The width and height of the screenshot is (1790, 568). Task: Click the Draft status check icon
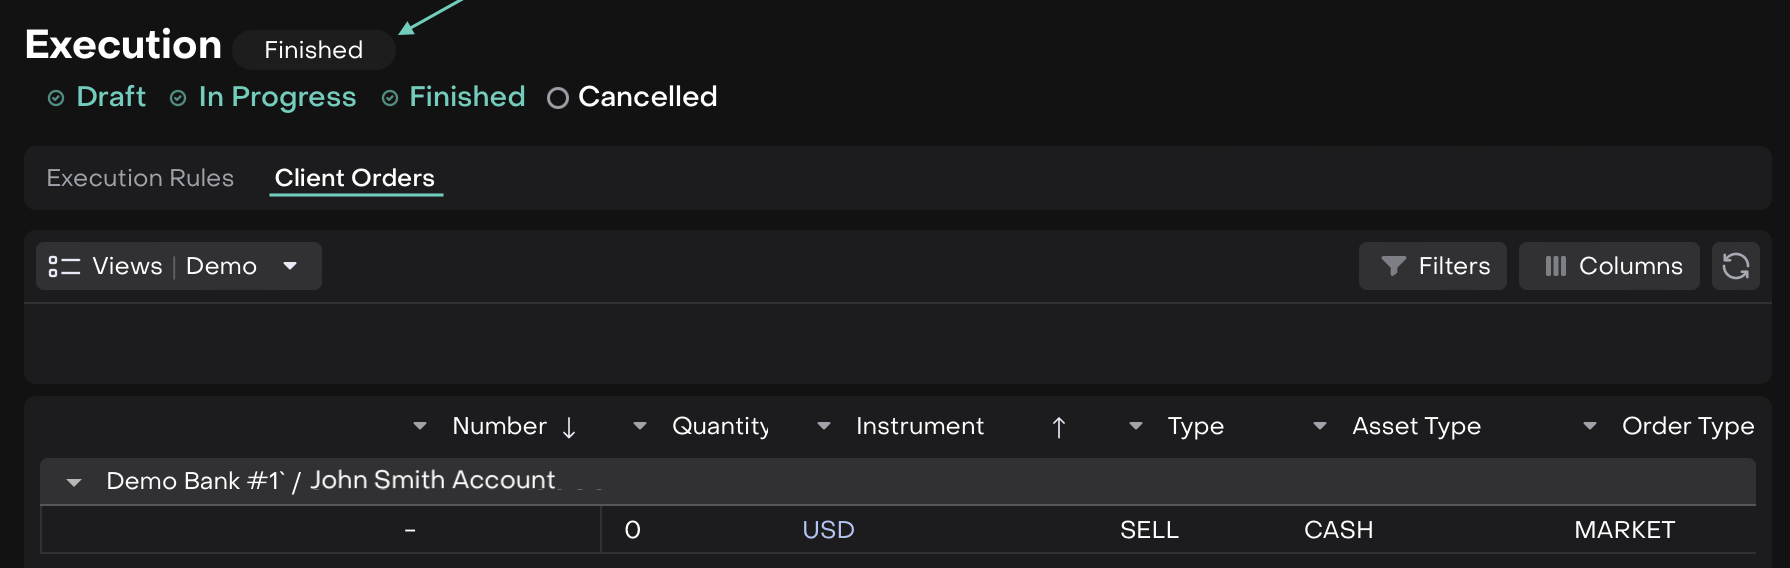tap(57, 98)
